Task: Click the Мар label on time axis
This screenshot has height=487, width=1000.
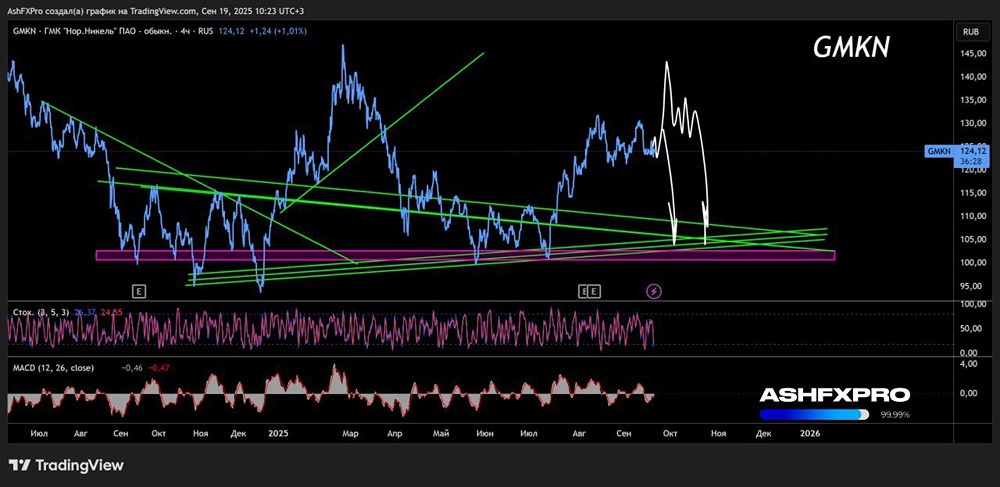Action: pos(350,433)
